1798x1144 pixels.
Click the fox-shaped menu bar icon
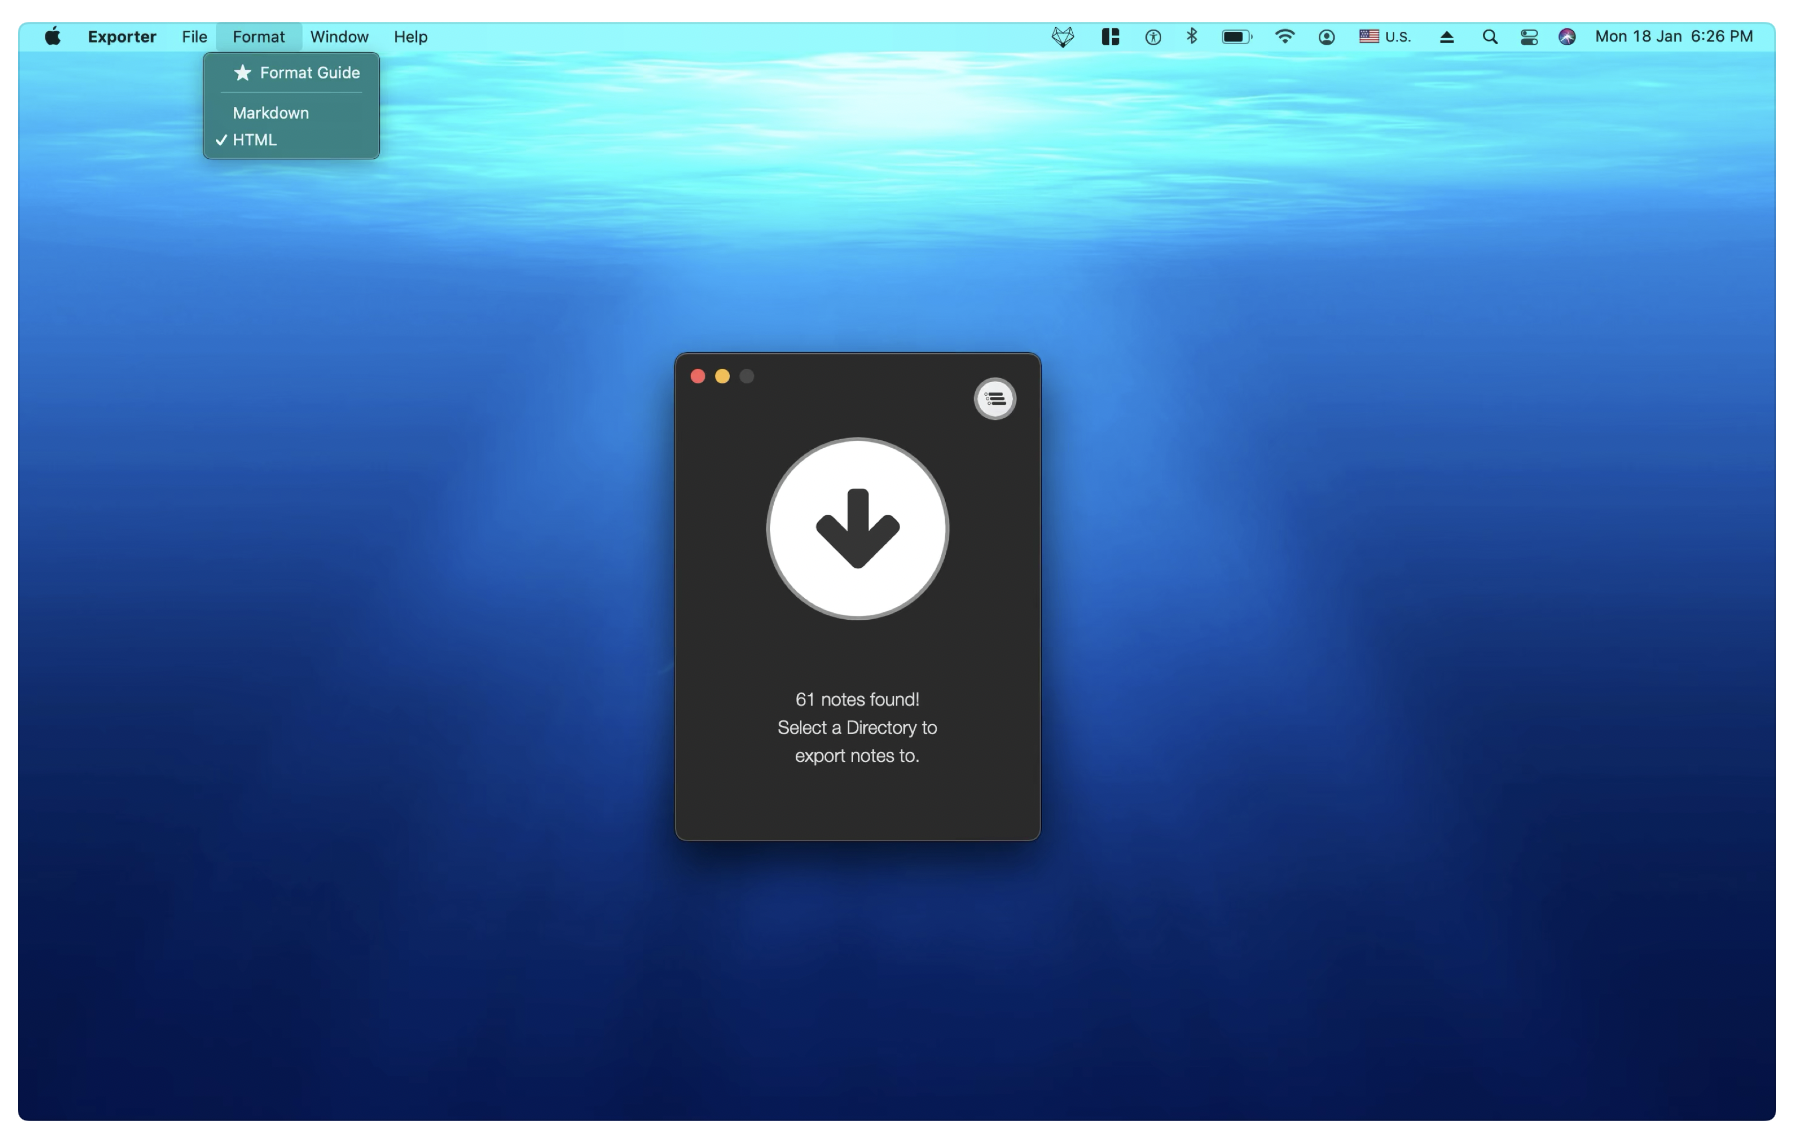(1063, 37)
